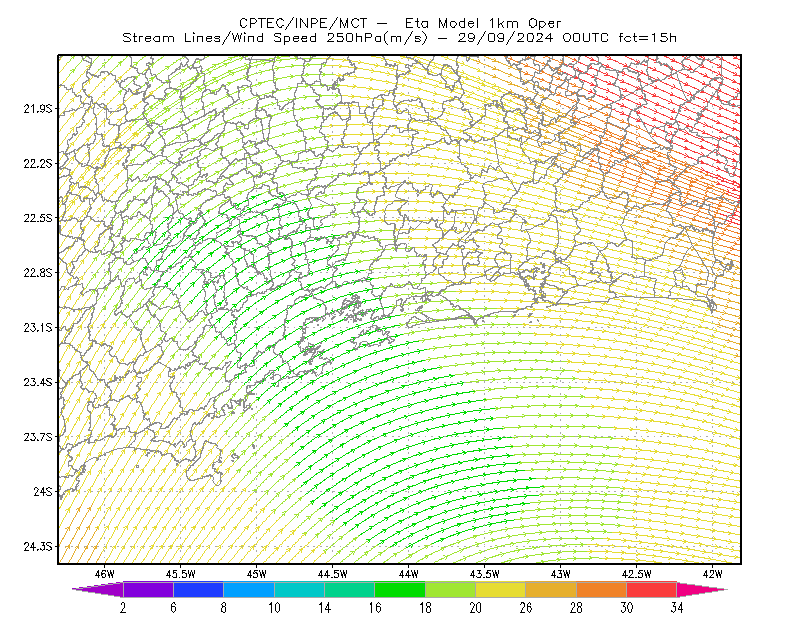Click the cyan swatch between 10 and 14
The image size is (800, 618).
[299, 589]
